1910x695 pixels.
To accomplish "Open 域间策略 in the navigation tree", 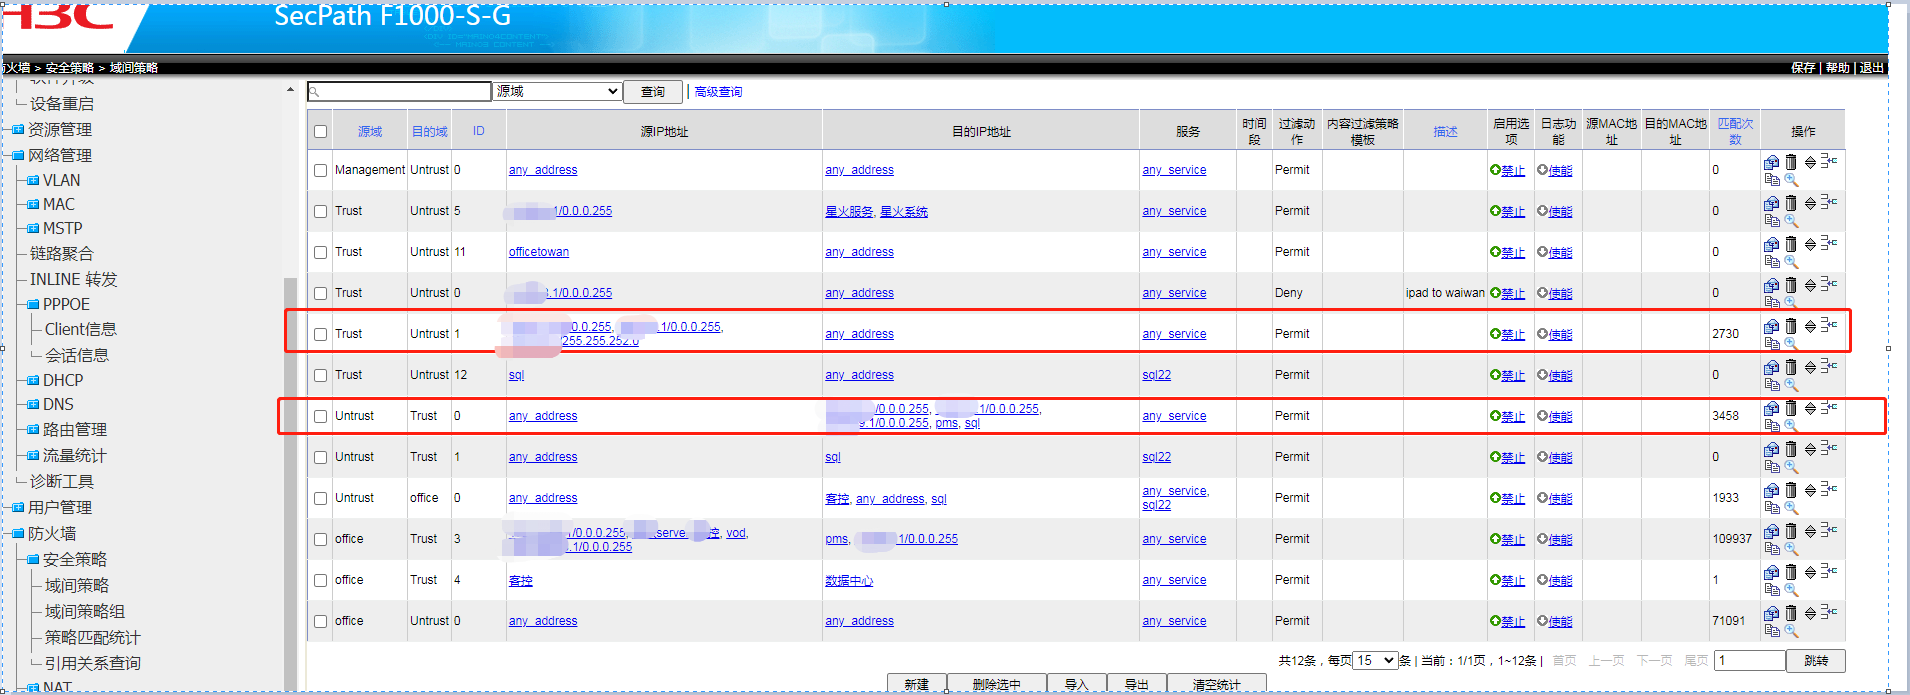I will (x=77, y=585).
